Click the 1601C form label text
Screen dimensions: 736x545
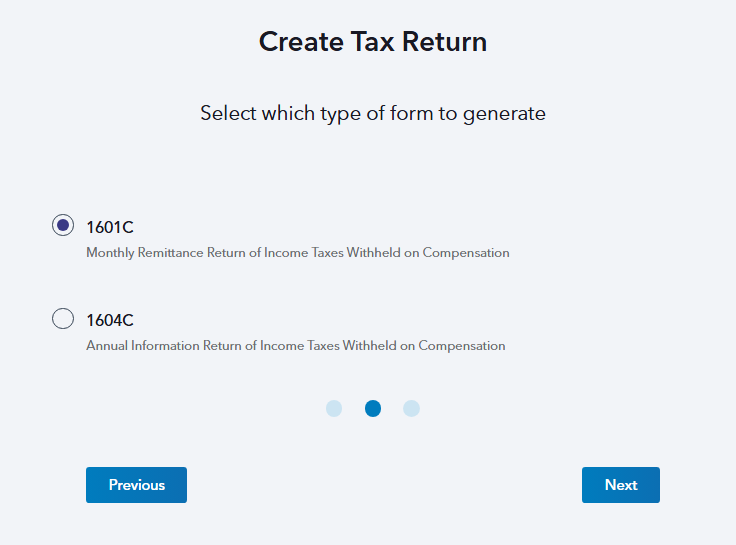pyautogui.click(x=110, y=227)
